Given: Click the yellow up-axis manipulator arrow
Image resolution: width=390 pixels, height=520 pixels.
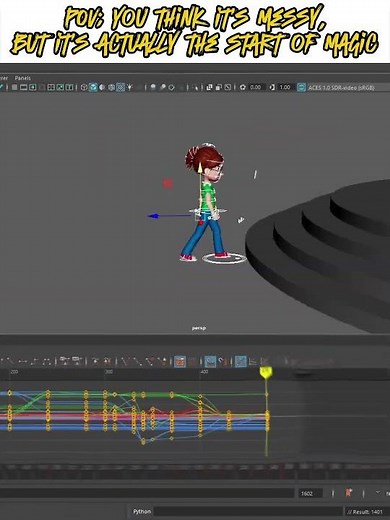Looking at the screenshot, I should point(200,168).
